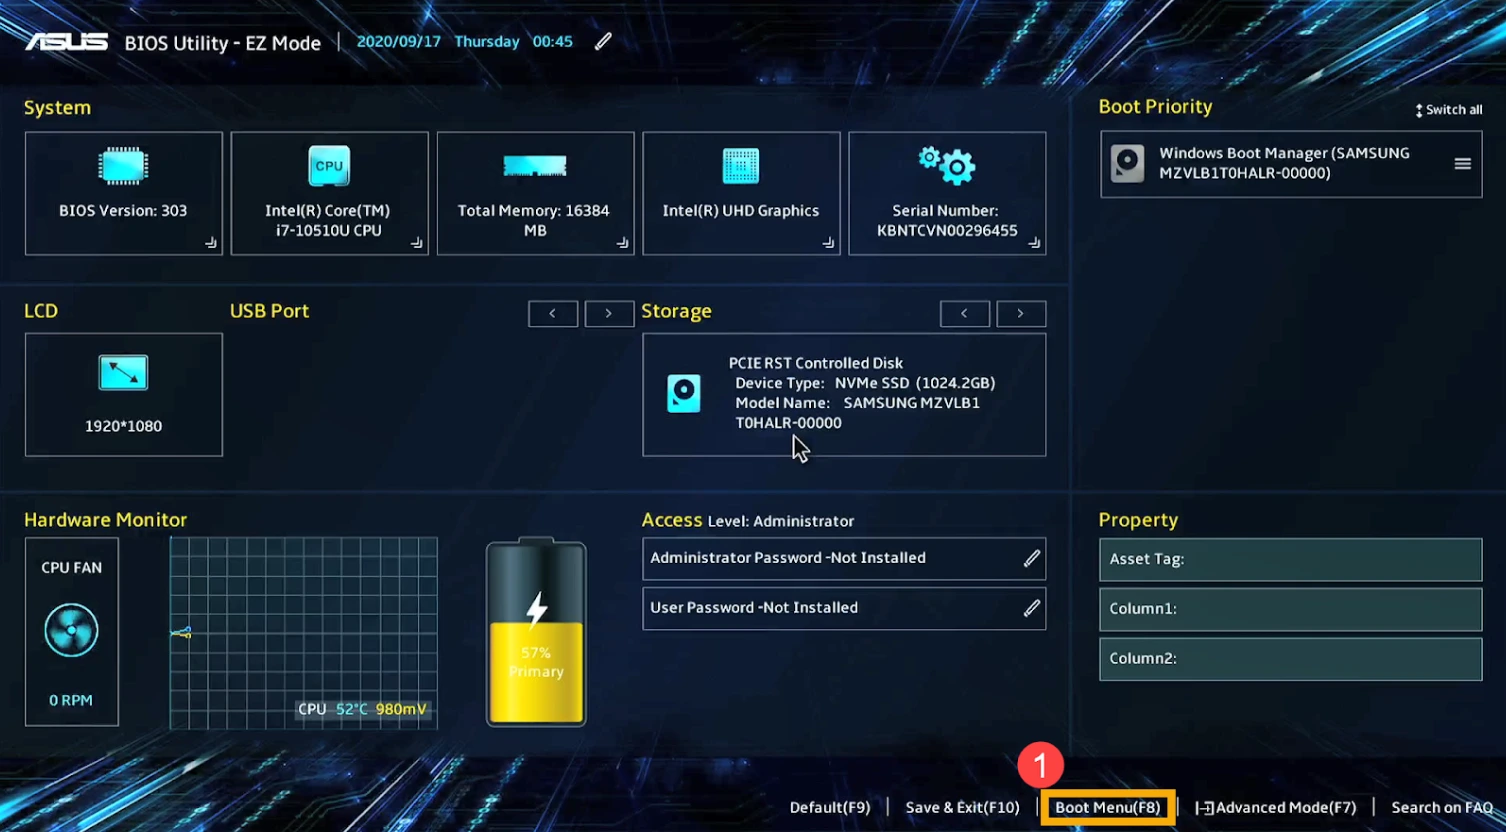Click the pencil icon for Administrator Password
1506x832 pixels.
pyautogui.click(x=1032, y=559)
